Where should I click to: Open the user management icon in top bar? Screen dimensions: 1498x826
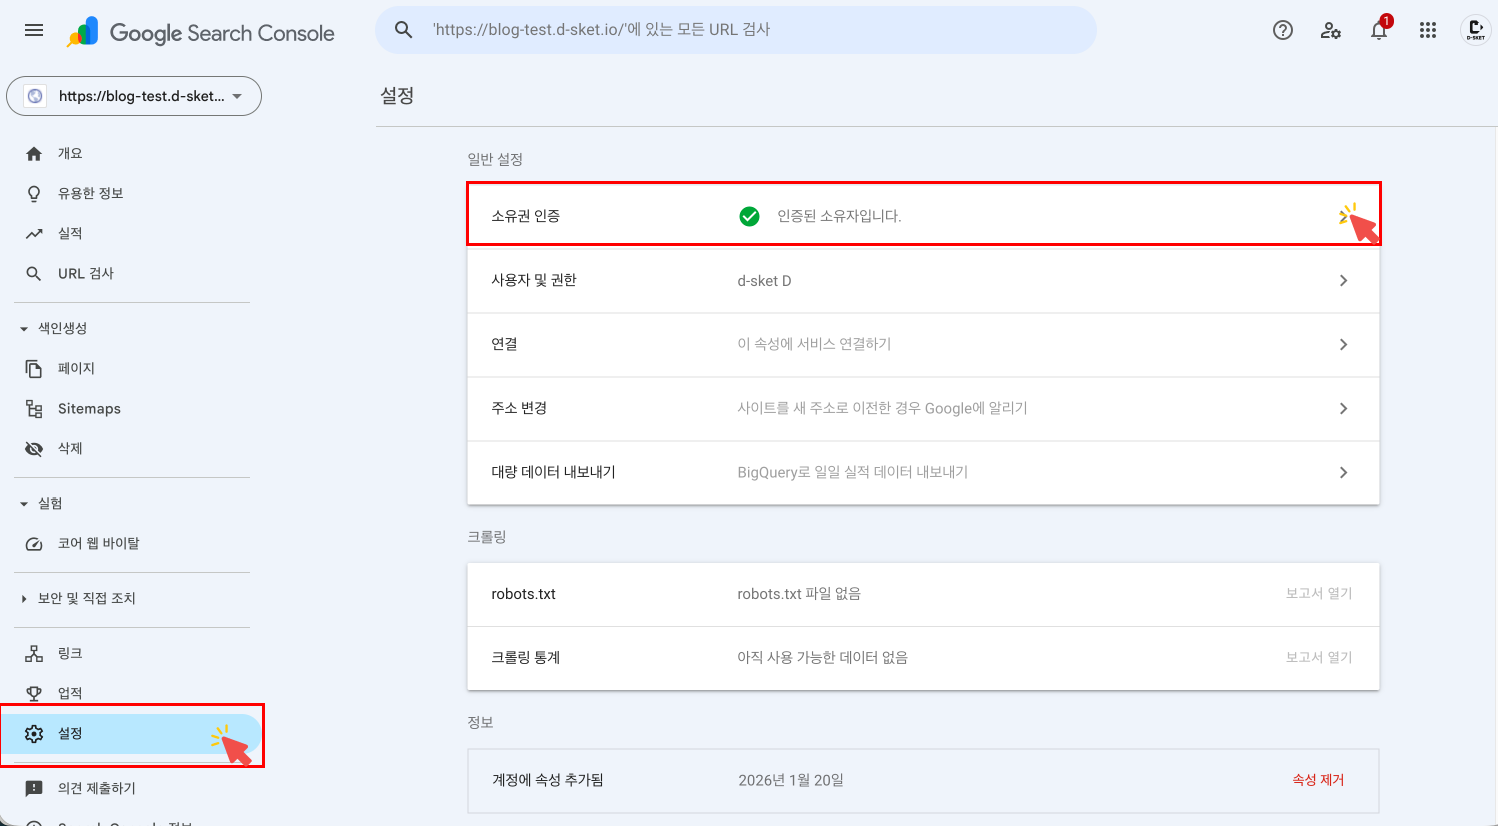click(x=1330, y=31)
